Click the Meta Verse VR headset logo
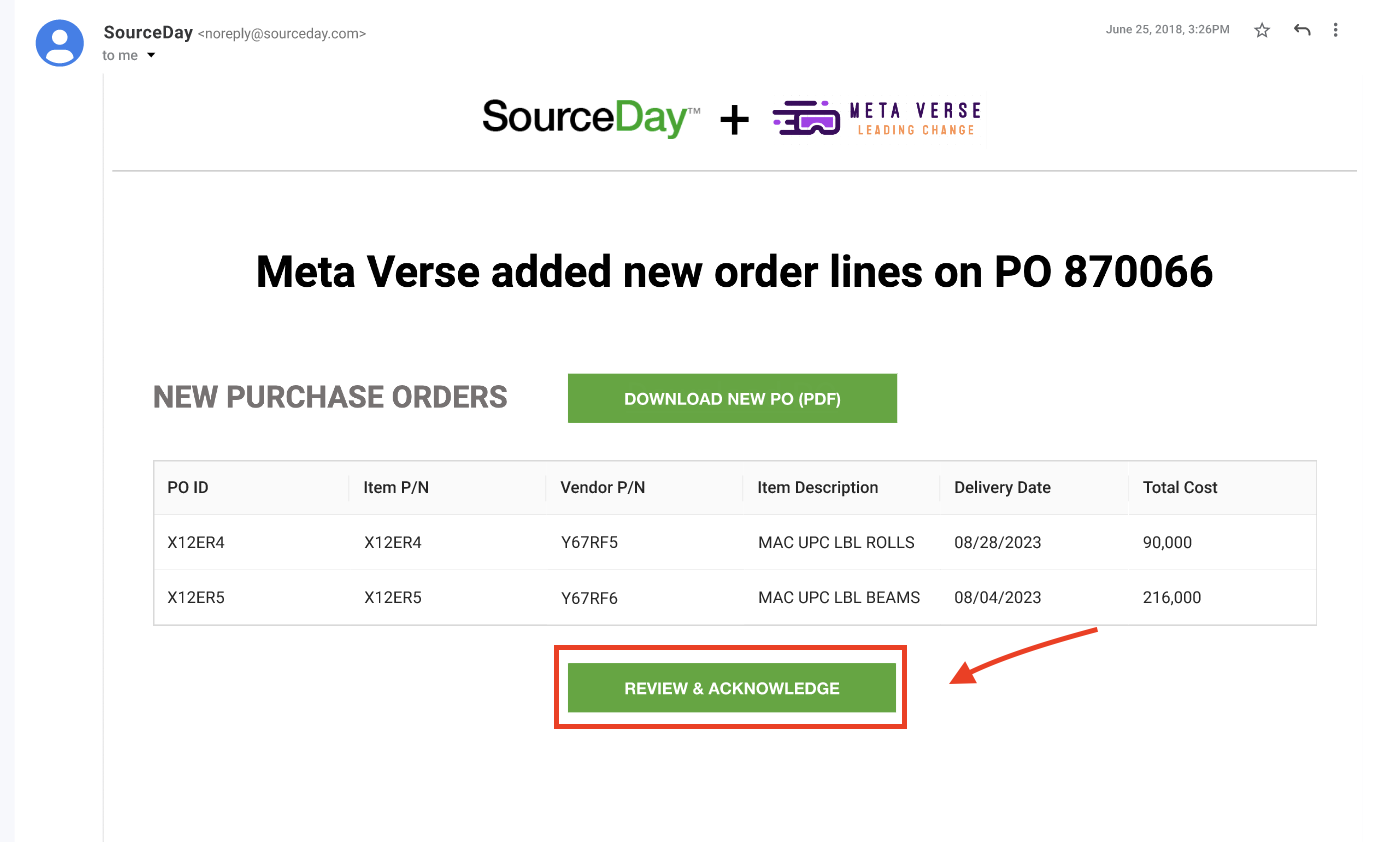The image size is (1382, 842). tap(806, 119)
